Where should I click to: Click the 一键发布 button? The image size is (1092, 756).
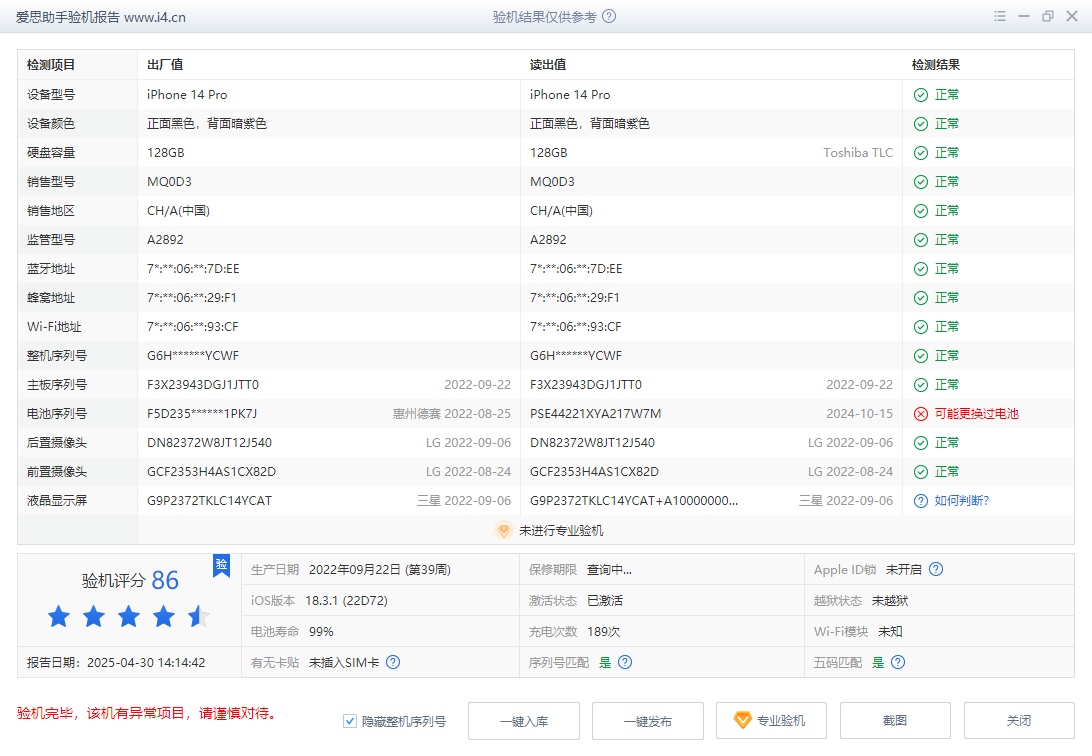pyautogui.click(x=648, y=721)
